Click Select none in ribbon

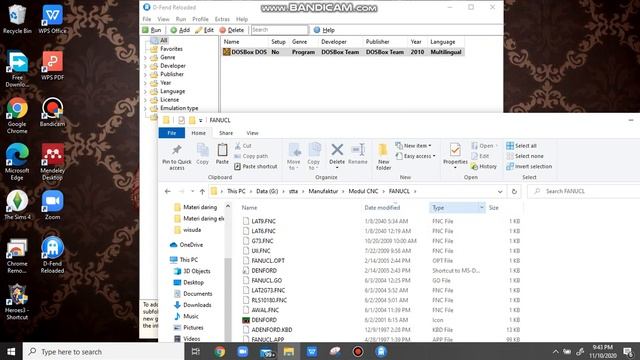point(524,156)
